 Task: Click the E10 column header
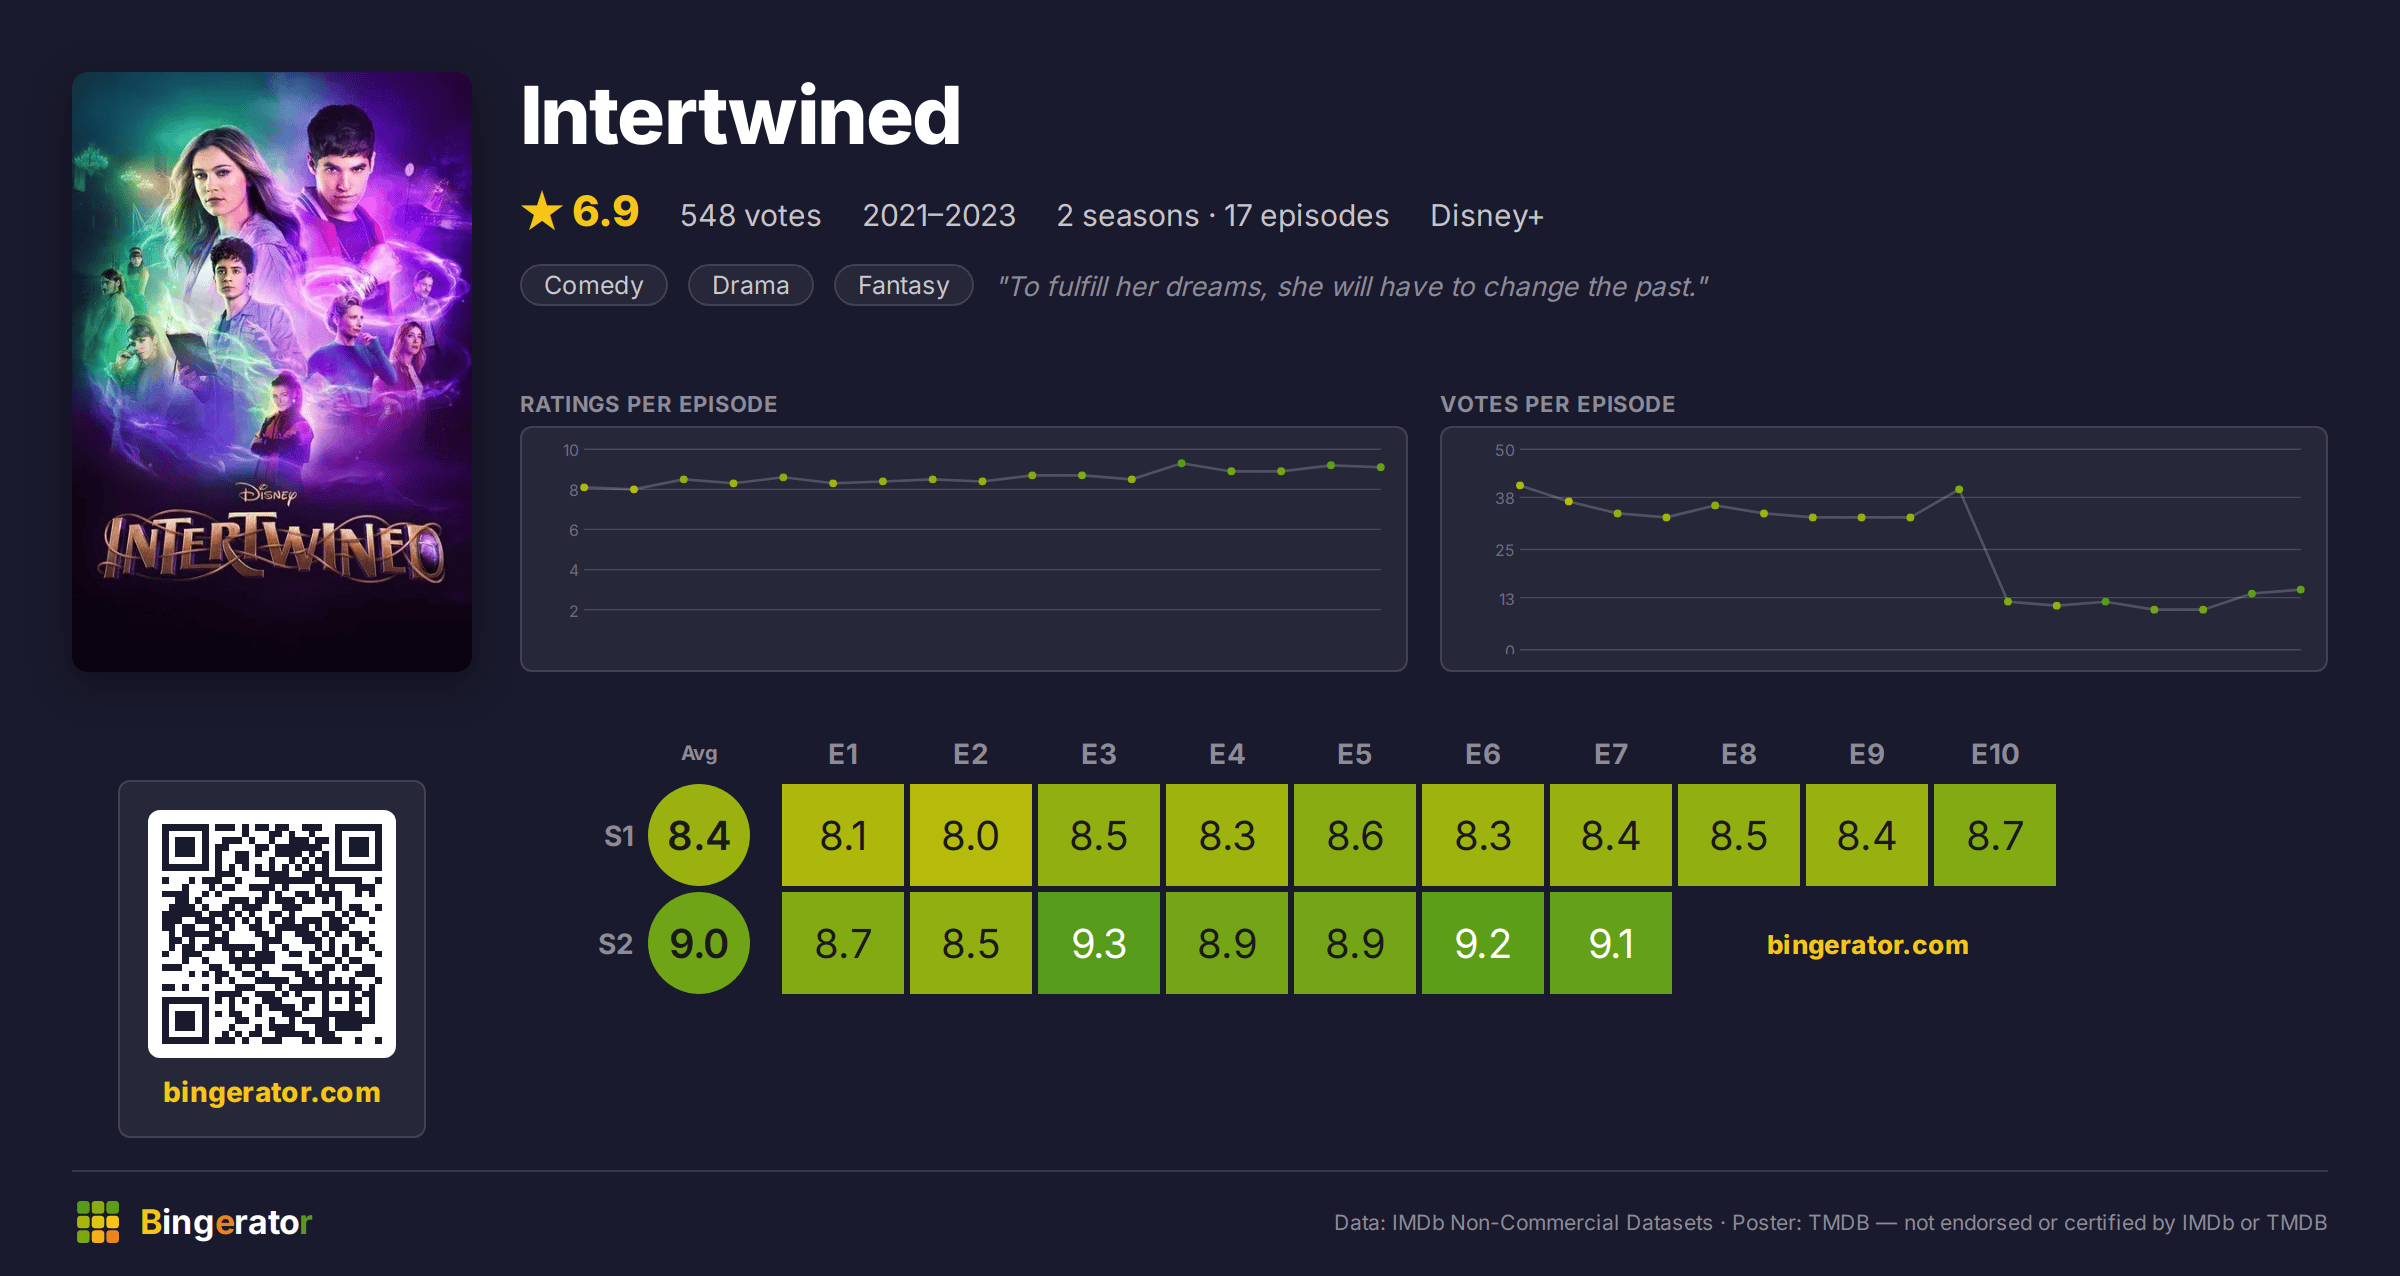coord(1995,754)
